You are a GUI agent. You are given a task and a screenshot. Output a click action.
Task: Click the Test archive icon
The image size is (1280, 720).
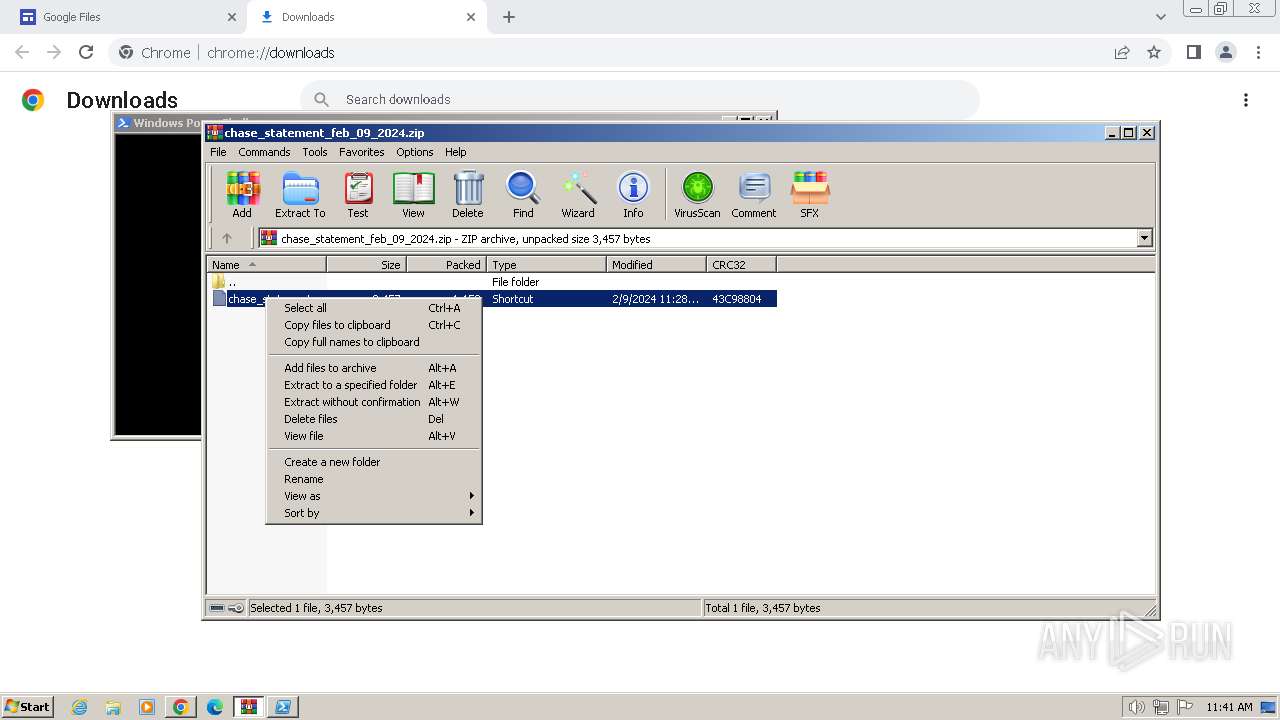point(358,194)
